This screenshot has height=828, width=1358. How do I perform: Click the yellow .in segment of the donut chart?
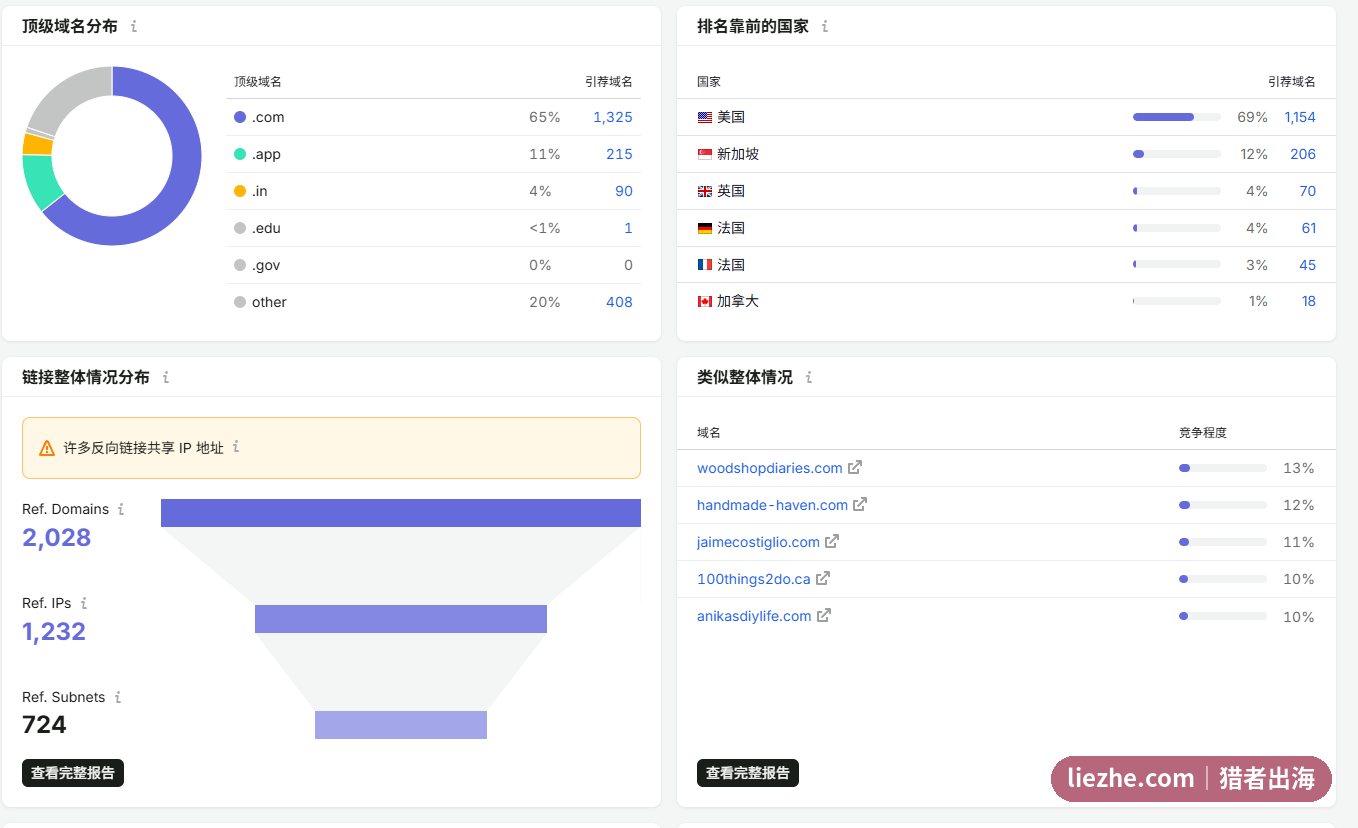(x=37, y=144)
